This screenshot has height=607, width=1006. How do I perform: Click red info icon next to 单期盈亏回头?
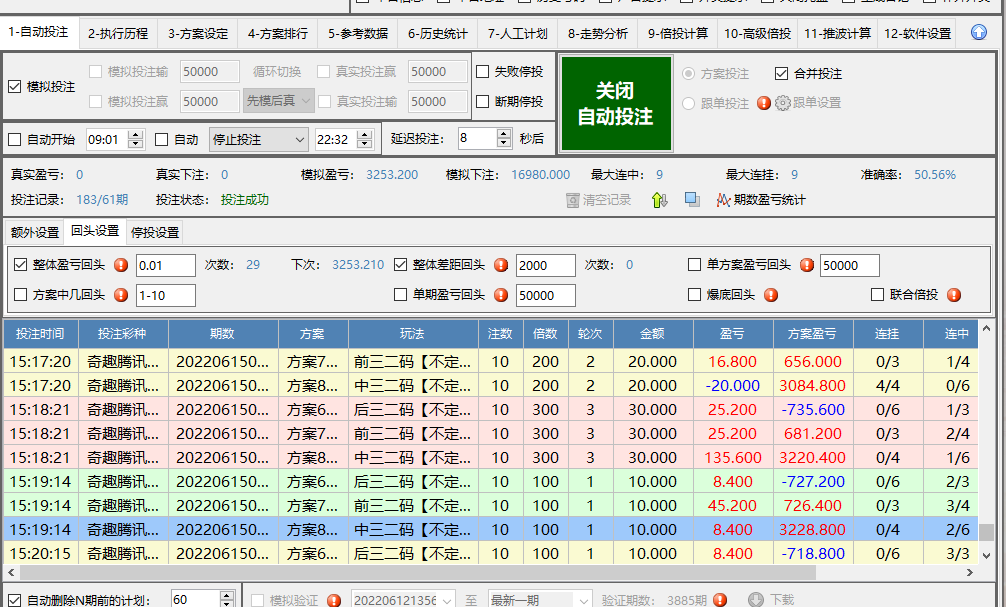(501, 295)
